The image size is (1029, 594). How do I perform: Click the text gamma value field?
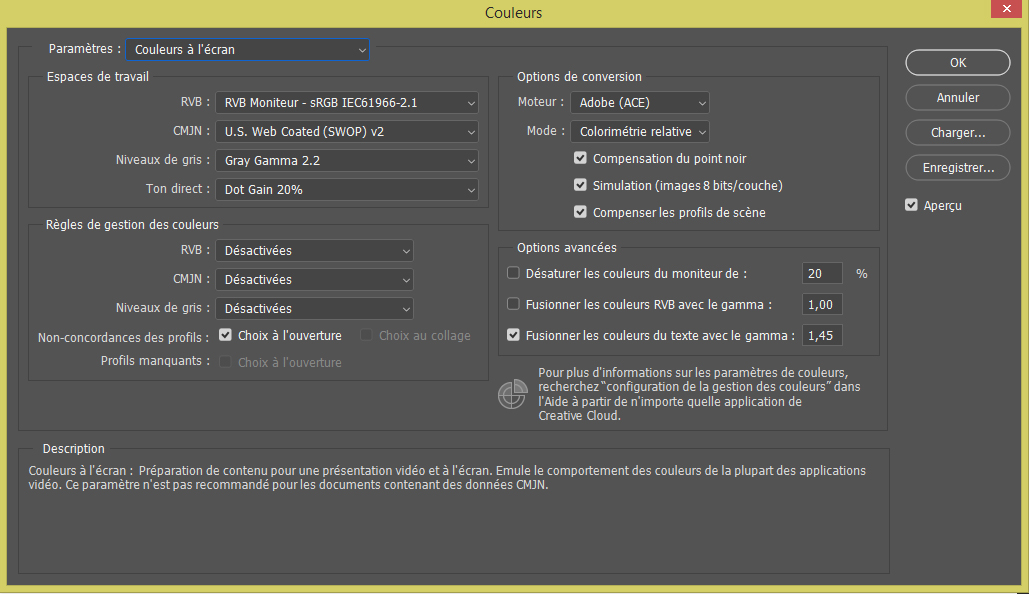coord(821,334)
